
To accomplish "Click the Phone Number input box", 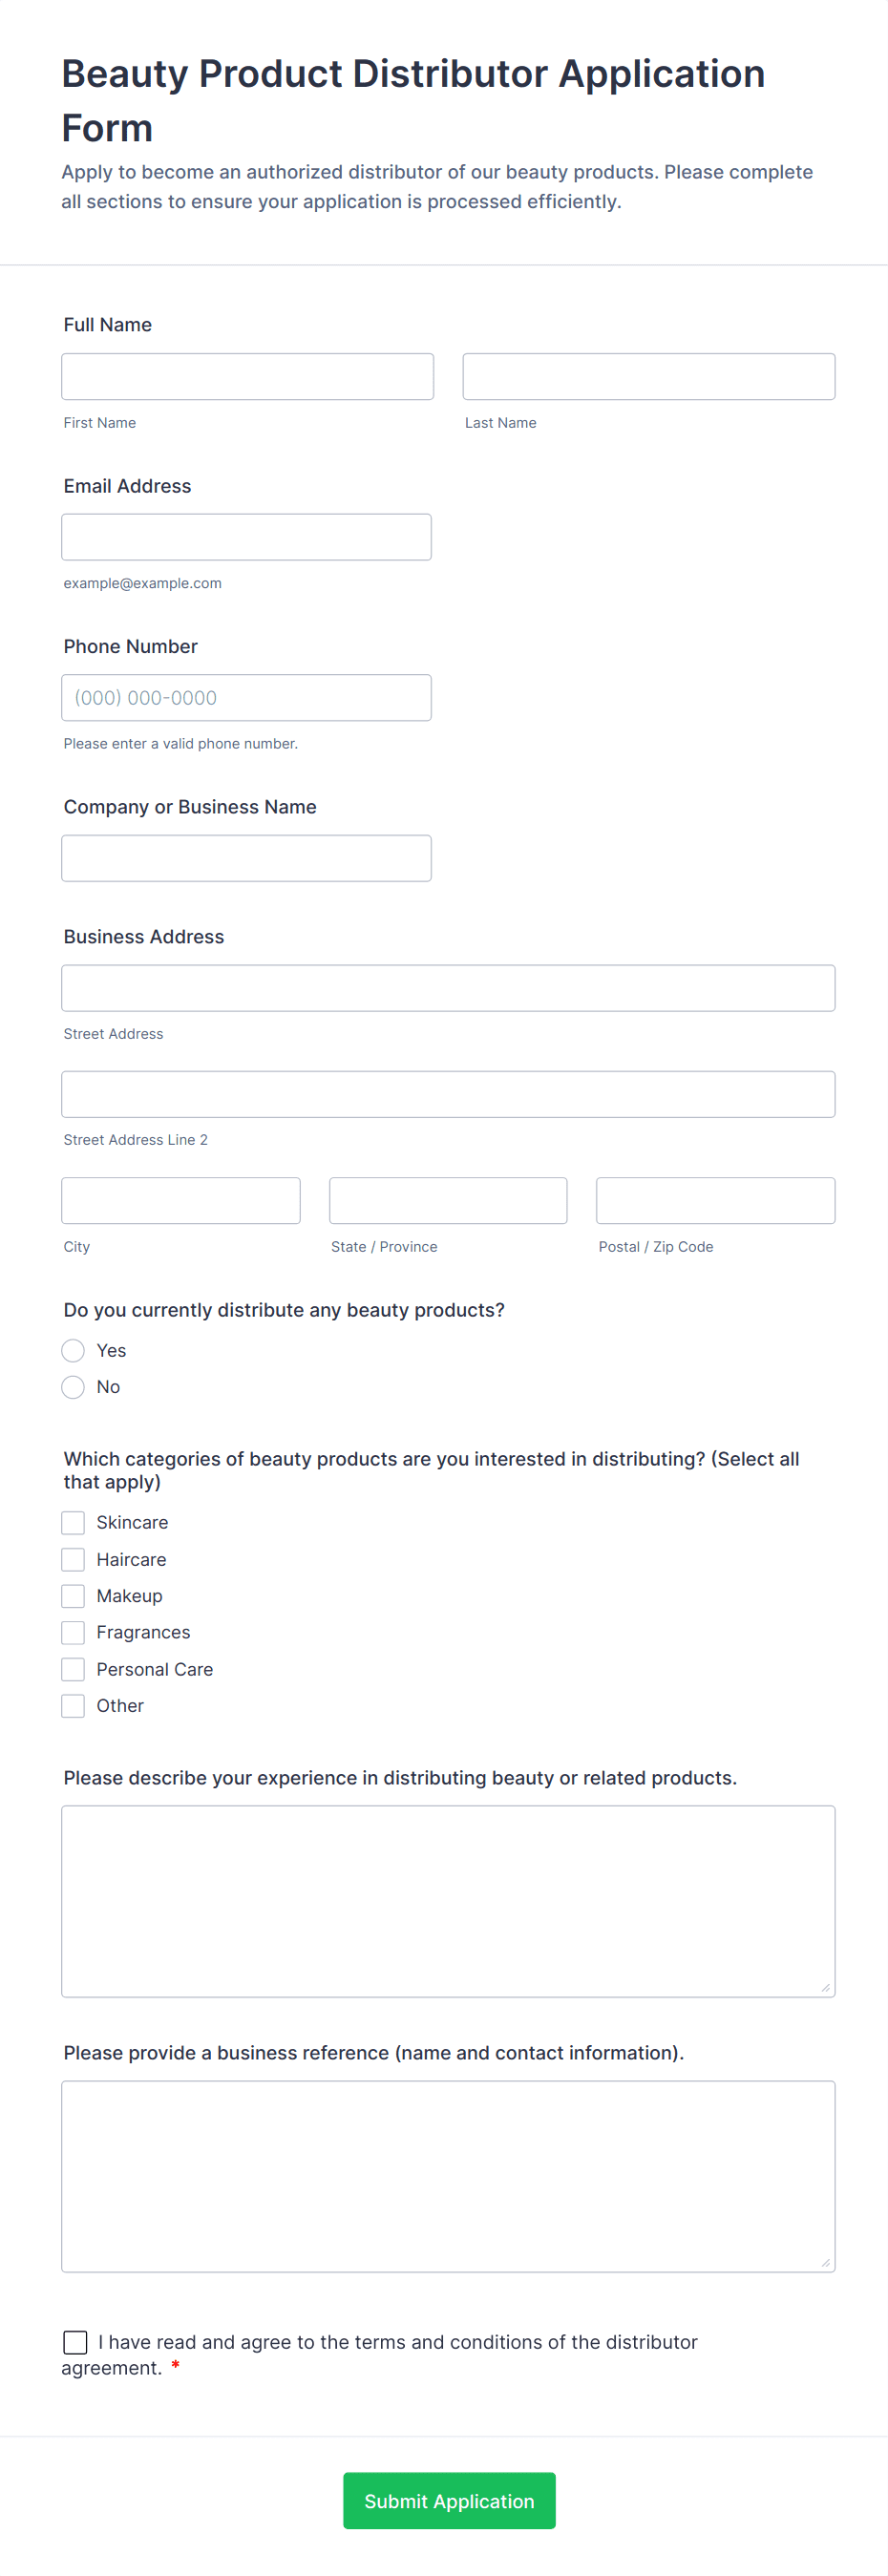I will 246,697.
